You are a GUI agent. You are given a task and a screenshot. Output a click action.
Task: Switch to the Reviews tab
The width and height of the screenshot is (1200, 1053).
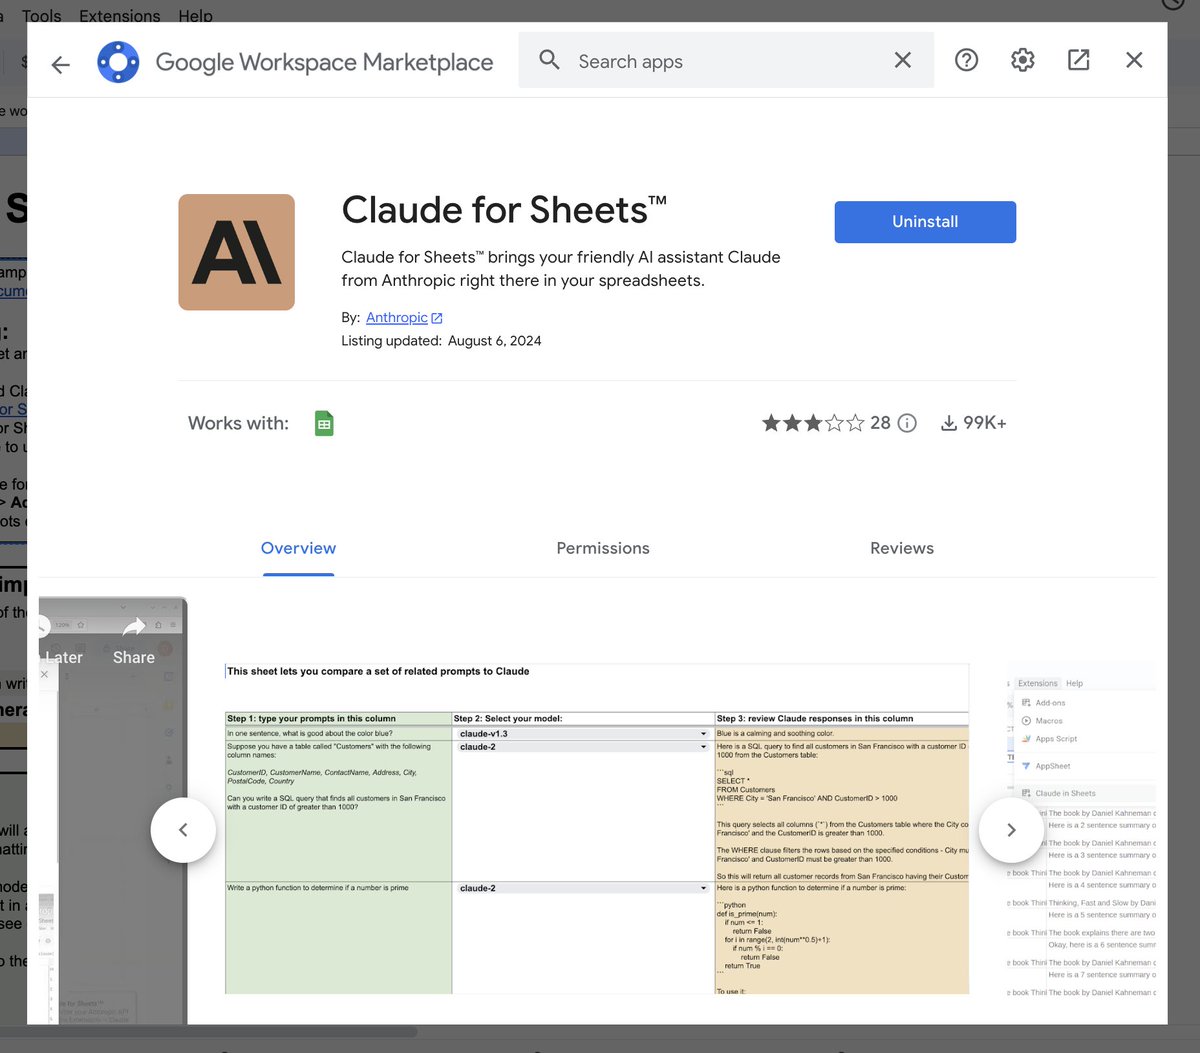[901, 548]
